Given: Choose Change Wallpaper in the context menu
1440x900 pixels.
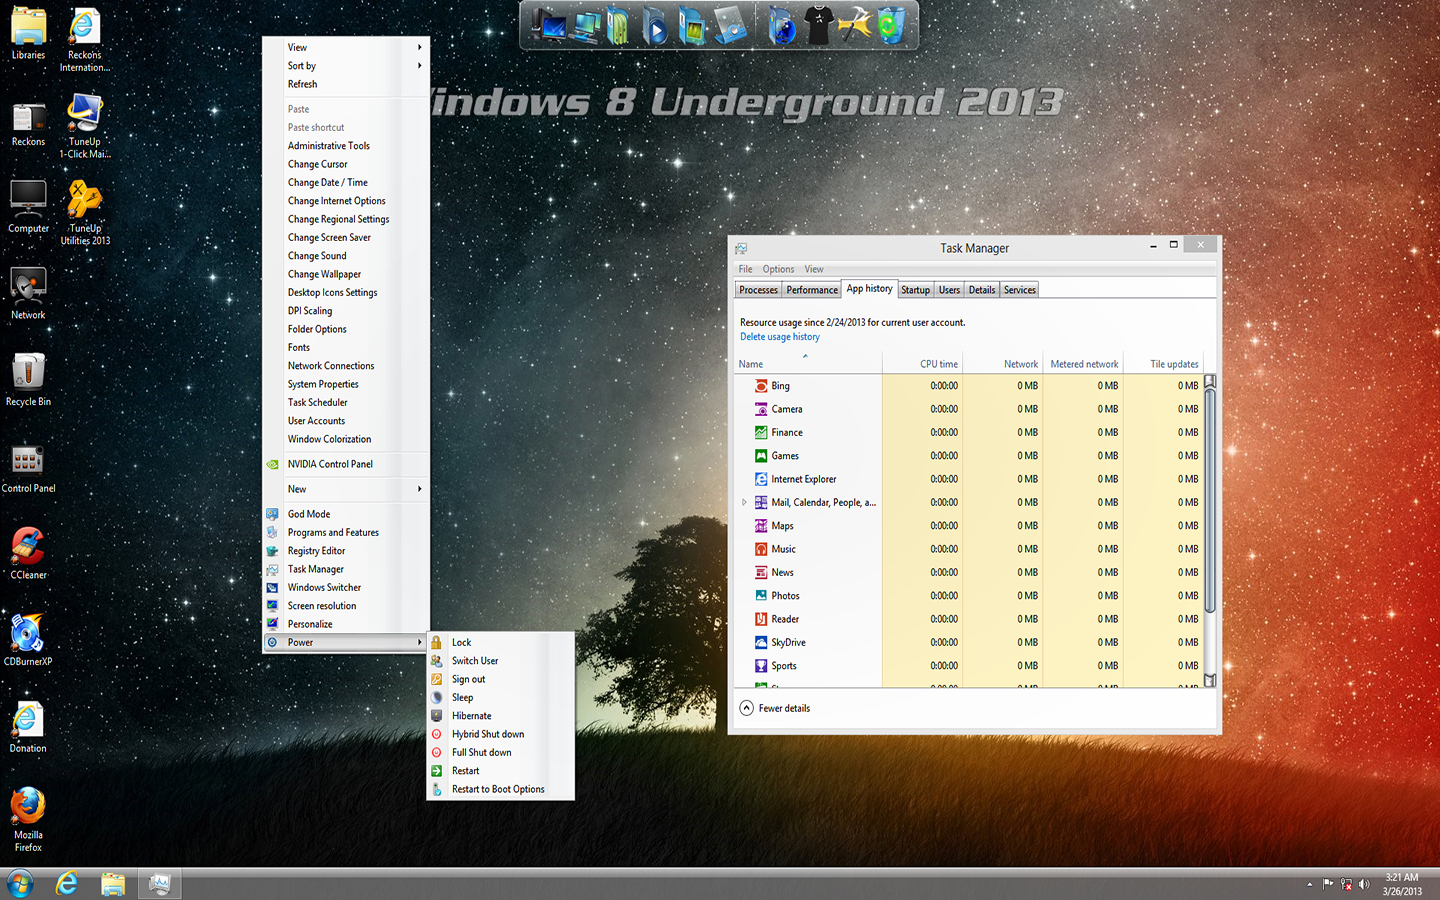Looking at the screenshot, I should point(346,274).
